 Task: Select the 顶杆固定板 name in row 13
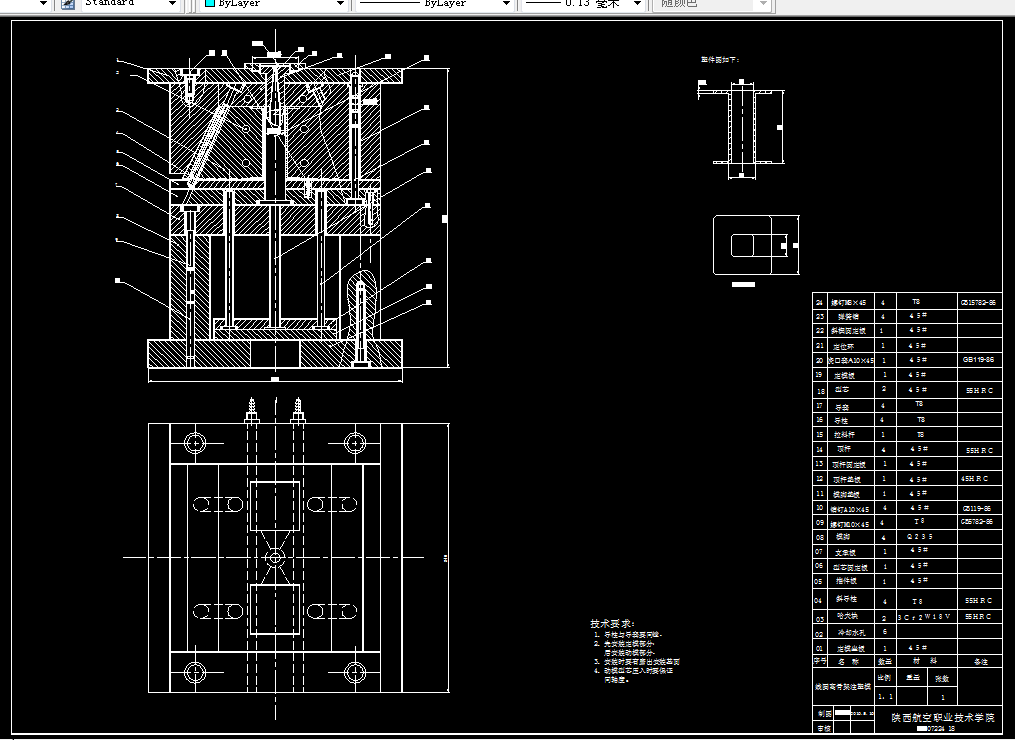point(849,464)
